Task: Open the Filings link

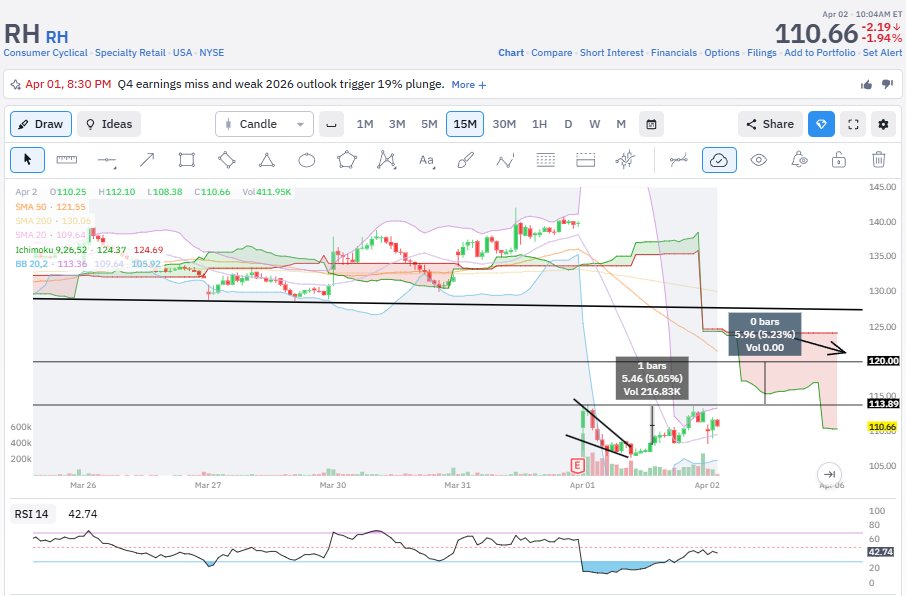Action: [762, 53]
